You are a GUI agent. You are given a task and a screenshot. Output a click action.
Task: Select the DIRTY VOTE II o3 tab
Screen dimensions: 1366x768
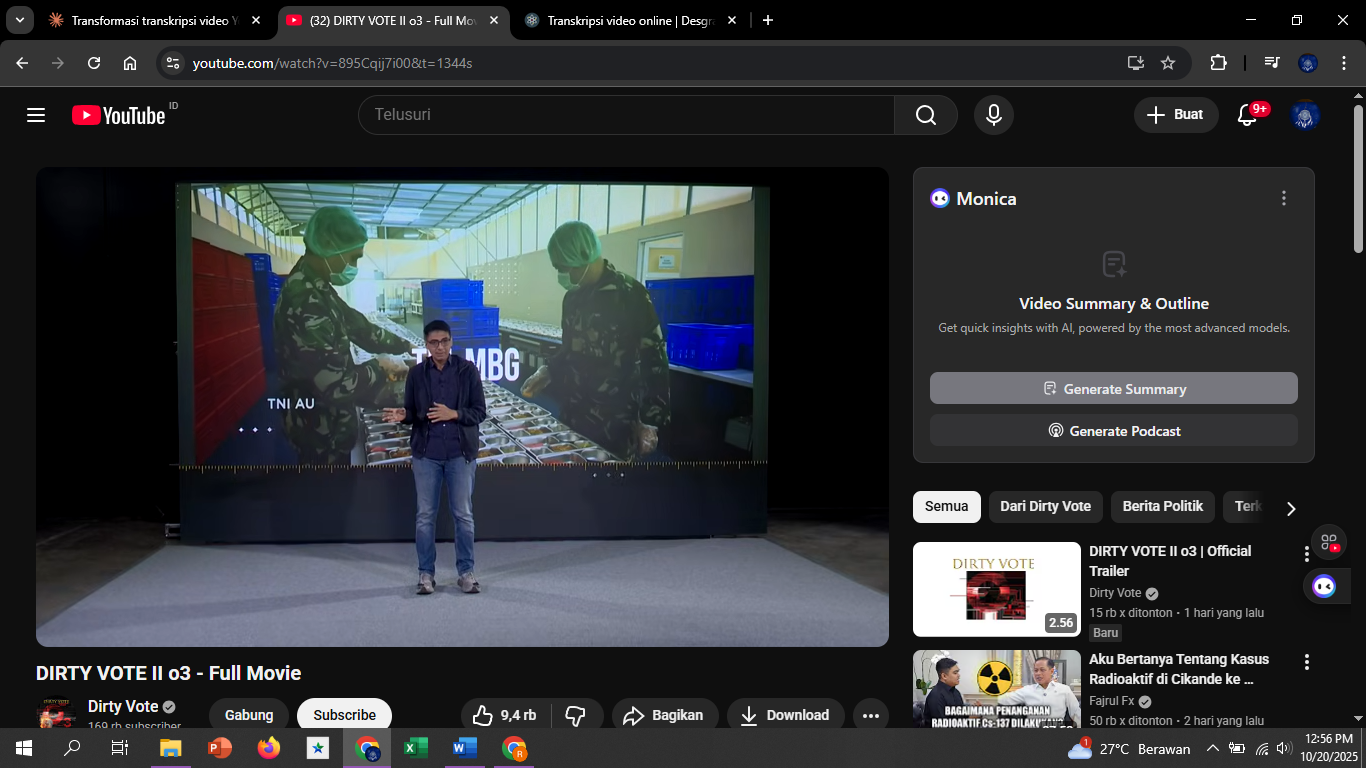point(392,20)
